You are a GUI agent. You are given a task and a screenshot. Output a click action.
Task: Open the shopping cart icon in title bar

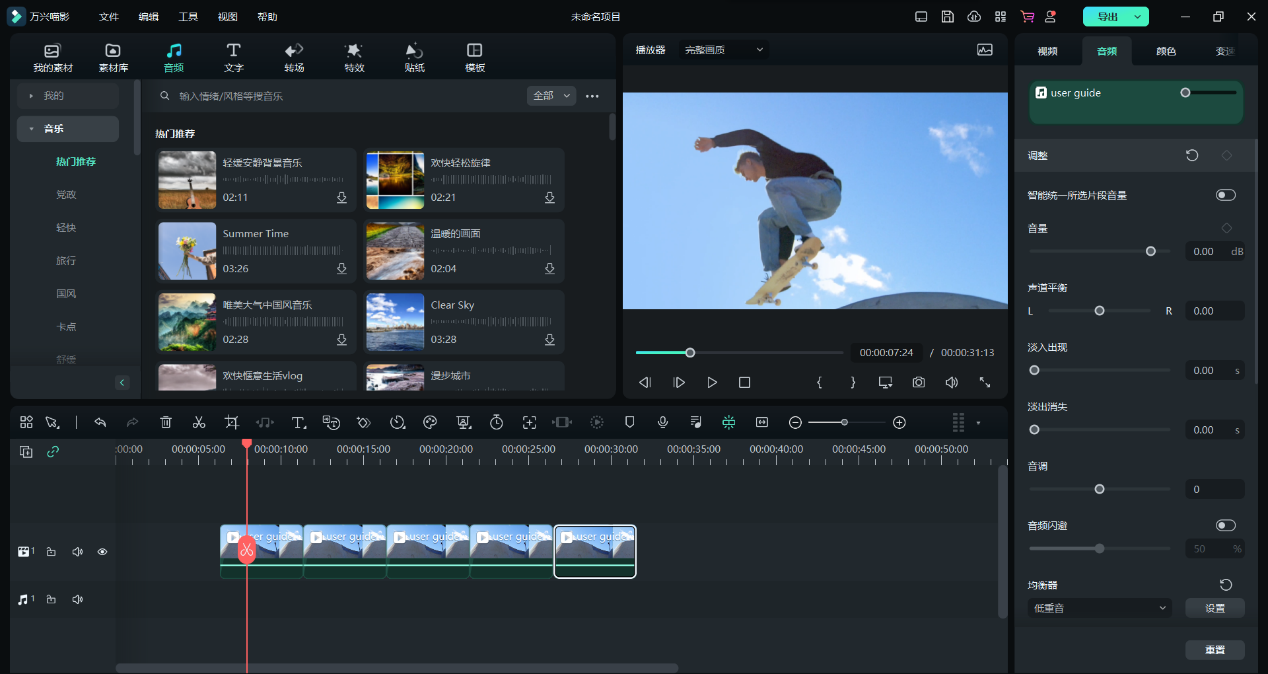(x=1027, y=17)
